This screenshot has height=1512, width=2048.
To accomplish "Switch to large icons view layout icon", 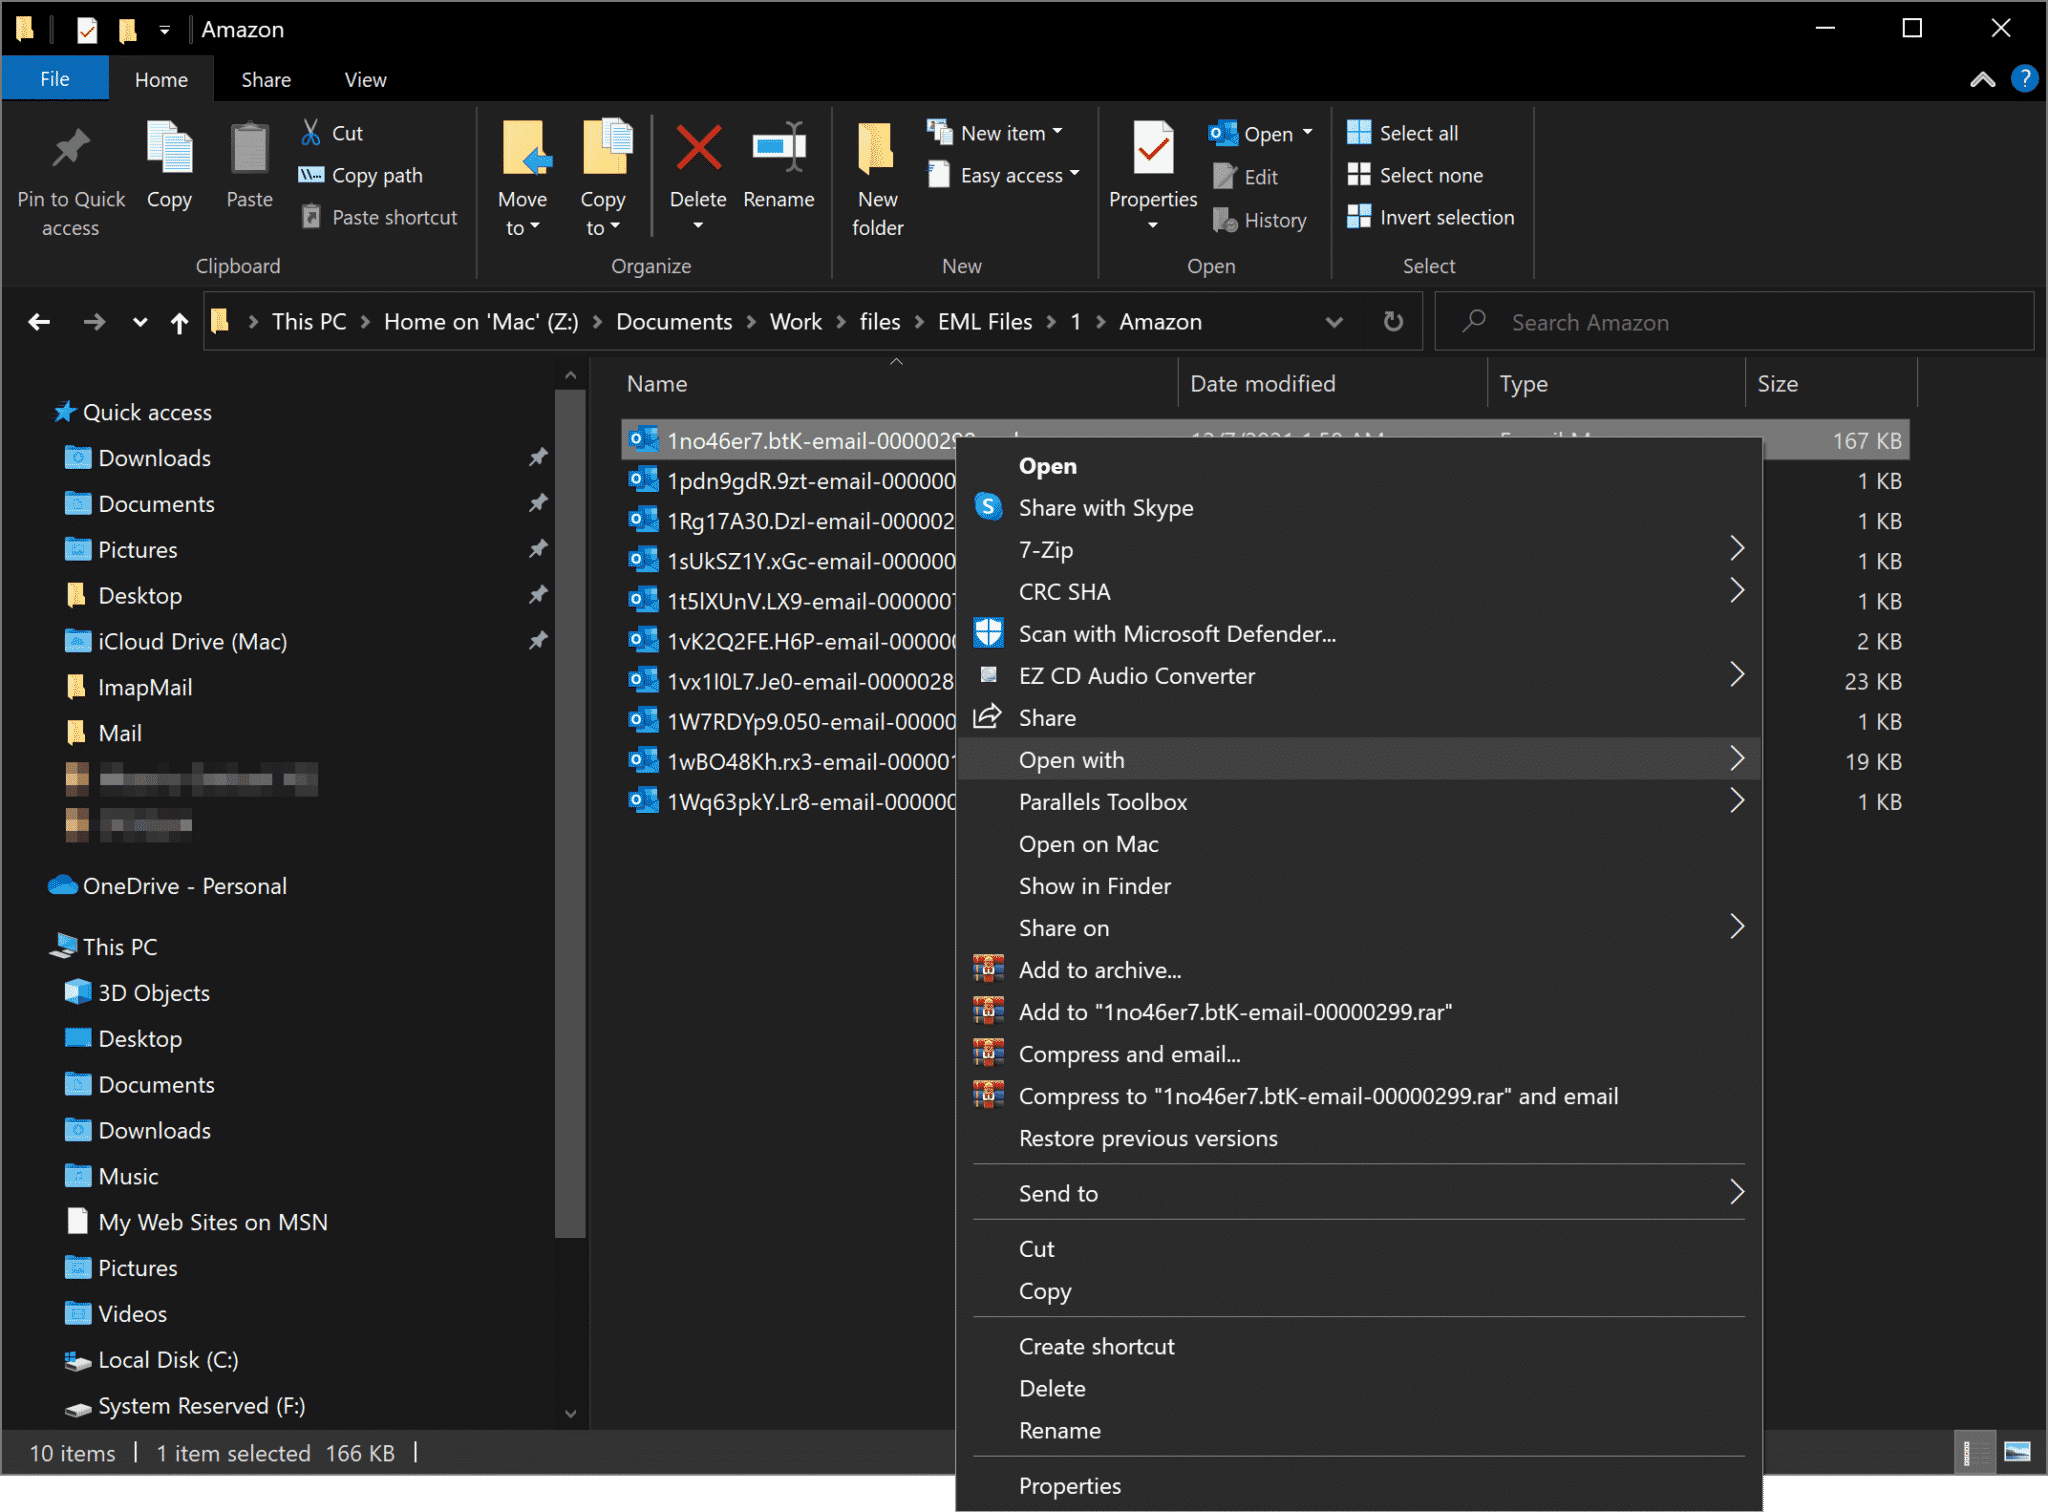I will [x=2017, y=1452].
